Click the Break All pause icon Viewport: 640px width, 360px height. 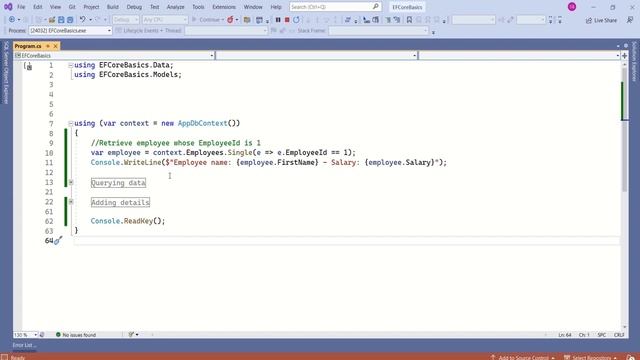click(x=278, y=20)
